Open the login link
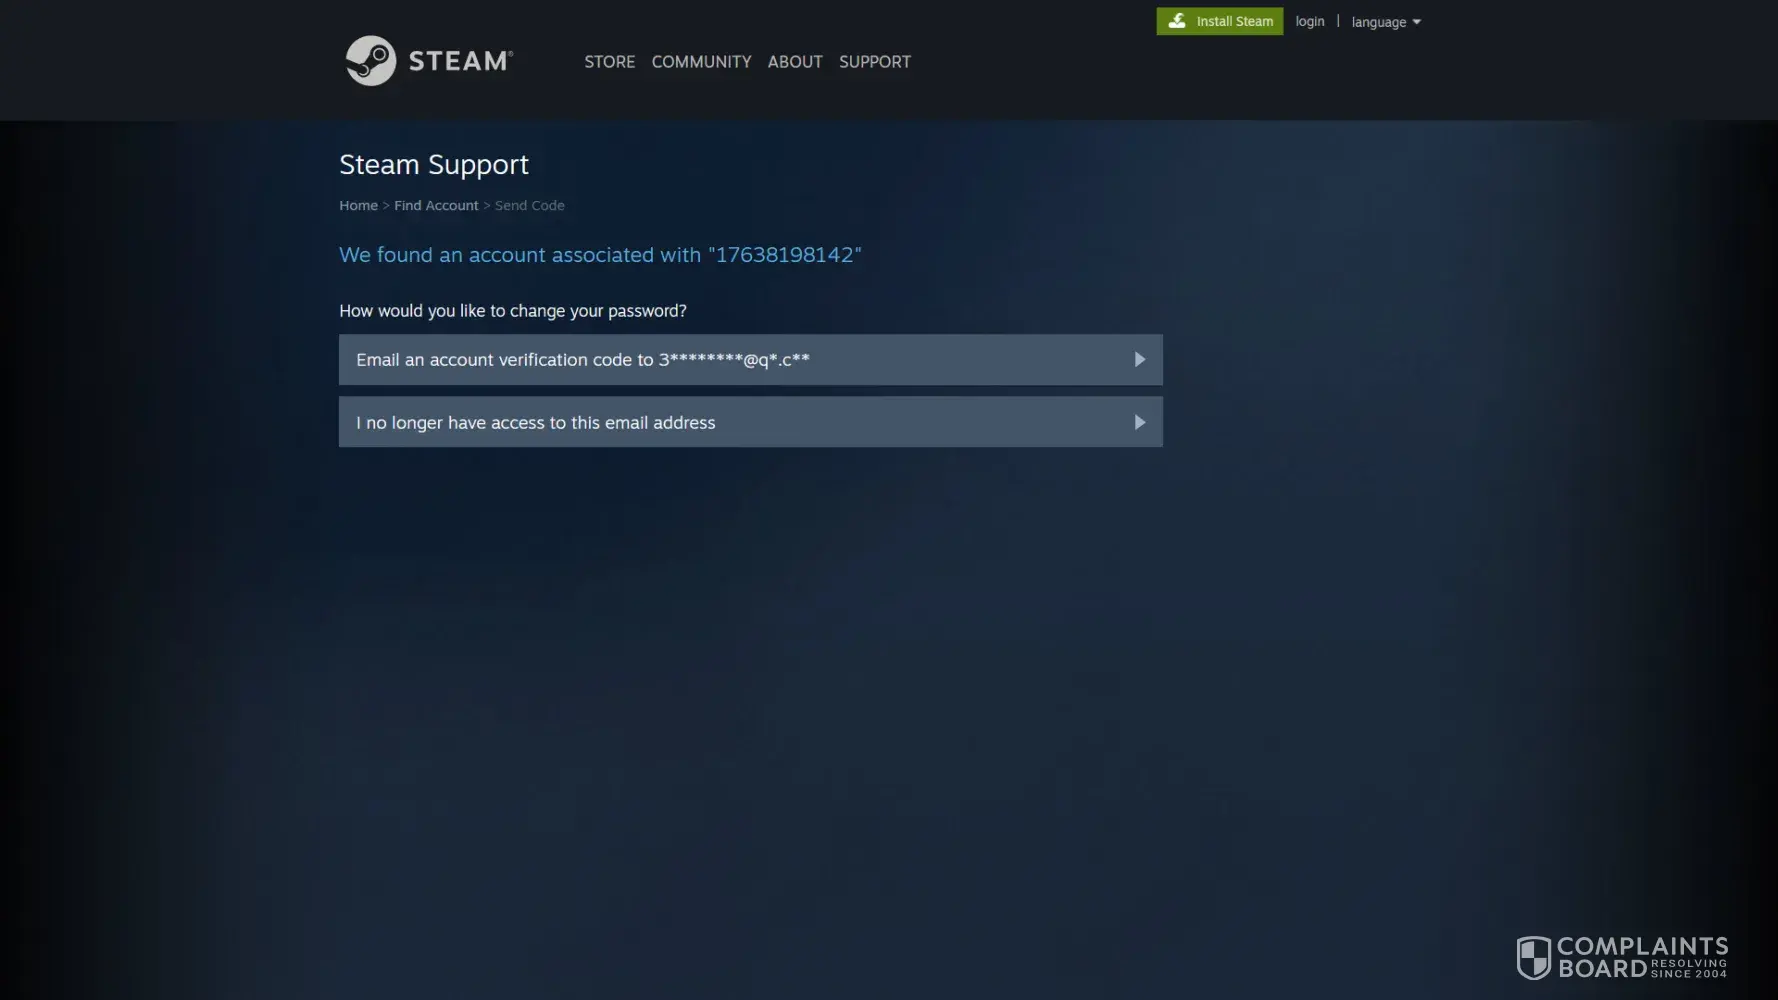Image resolution: width=1778 pixels, height=1000 pixels. pyautogui.click(x=1309, y=21)
